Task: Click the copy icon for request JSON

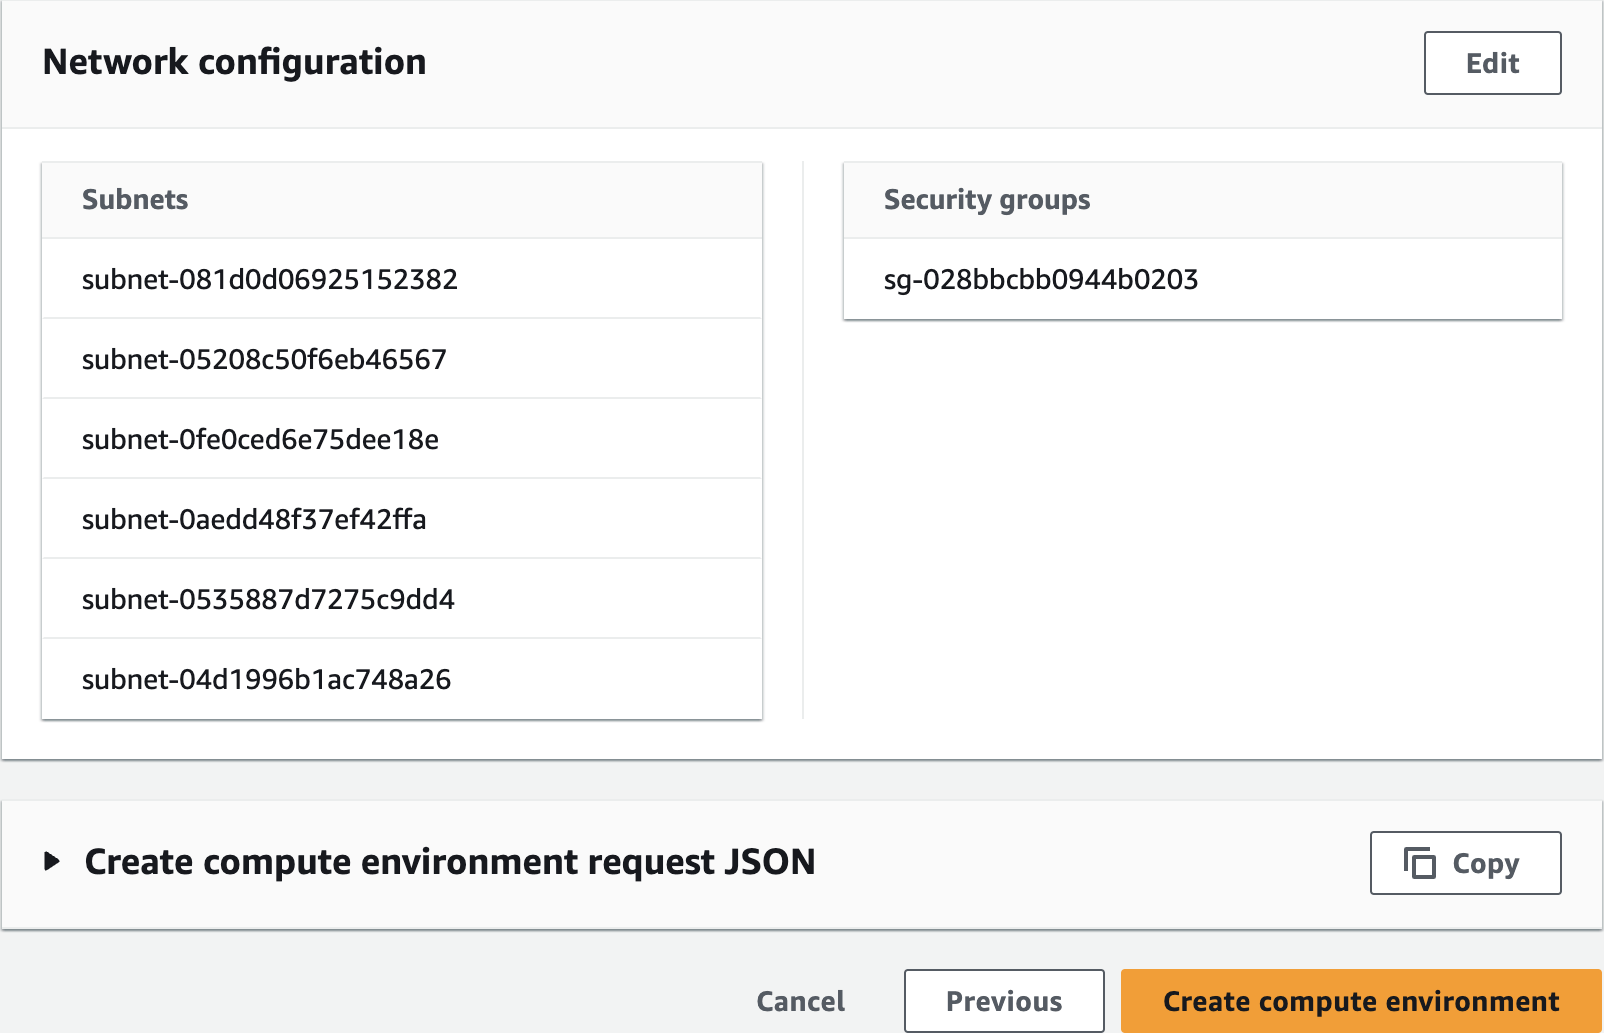Action: pos(1419,862)
